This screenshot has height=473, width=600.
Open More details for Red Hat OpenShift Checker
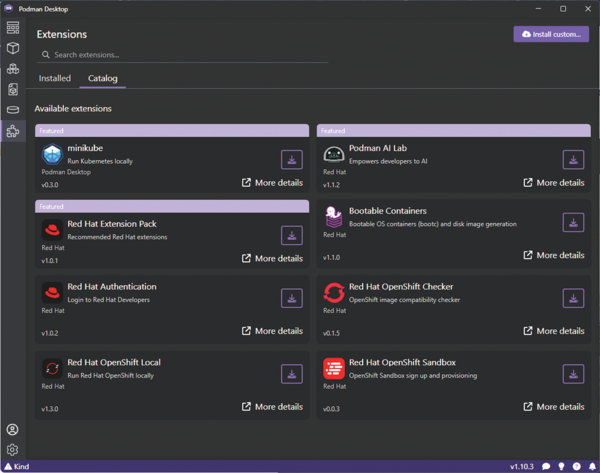click(554, 331)
